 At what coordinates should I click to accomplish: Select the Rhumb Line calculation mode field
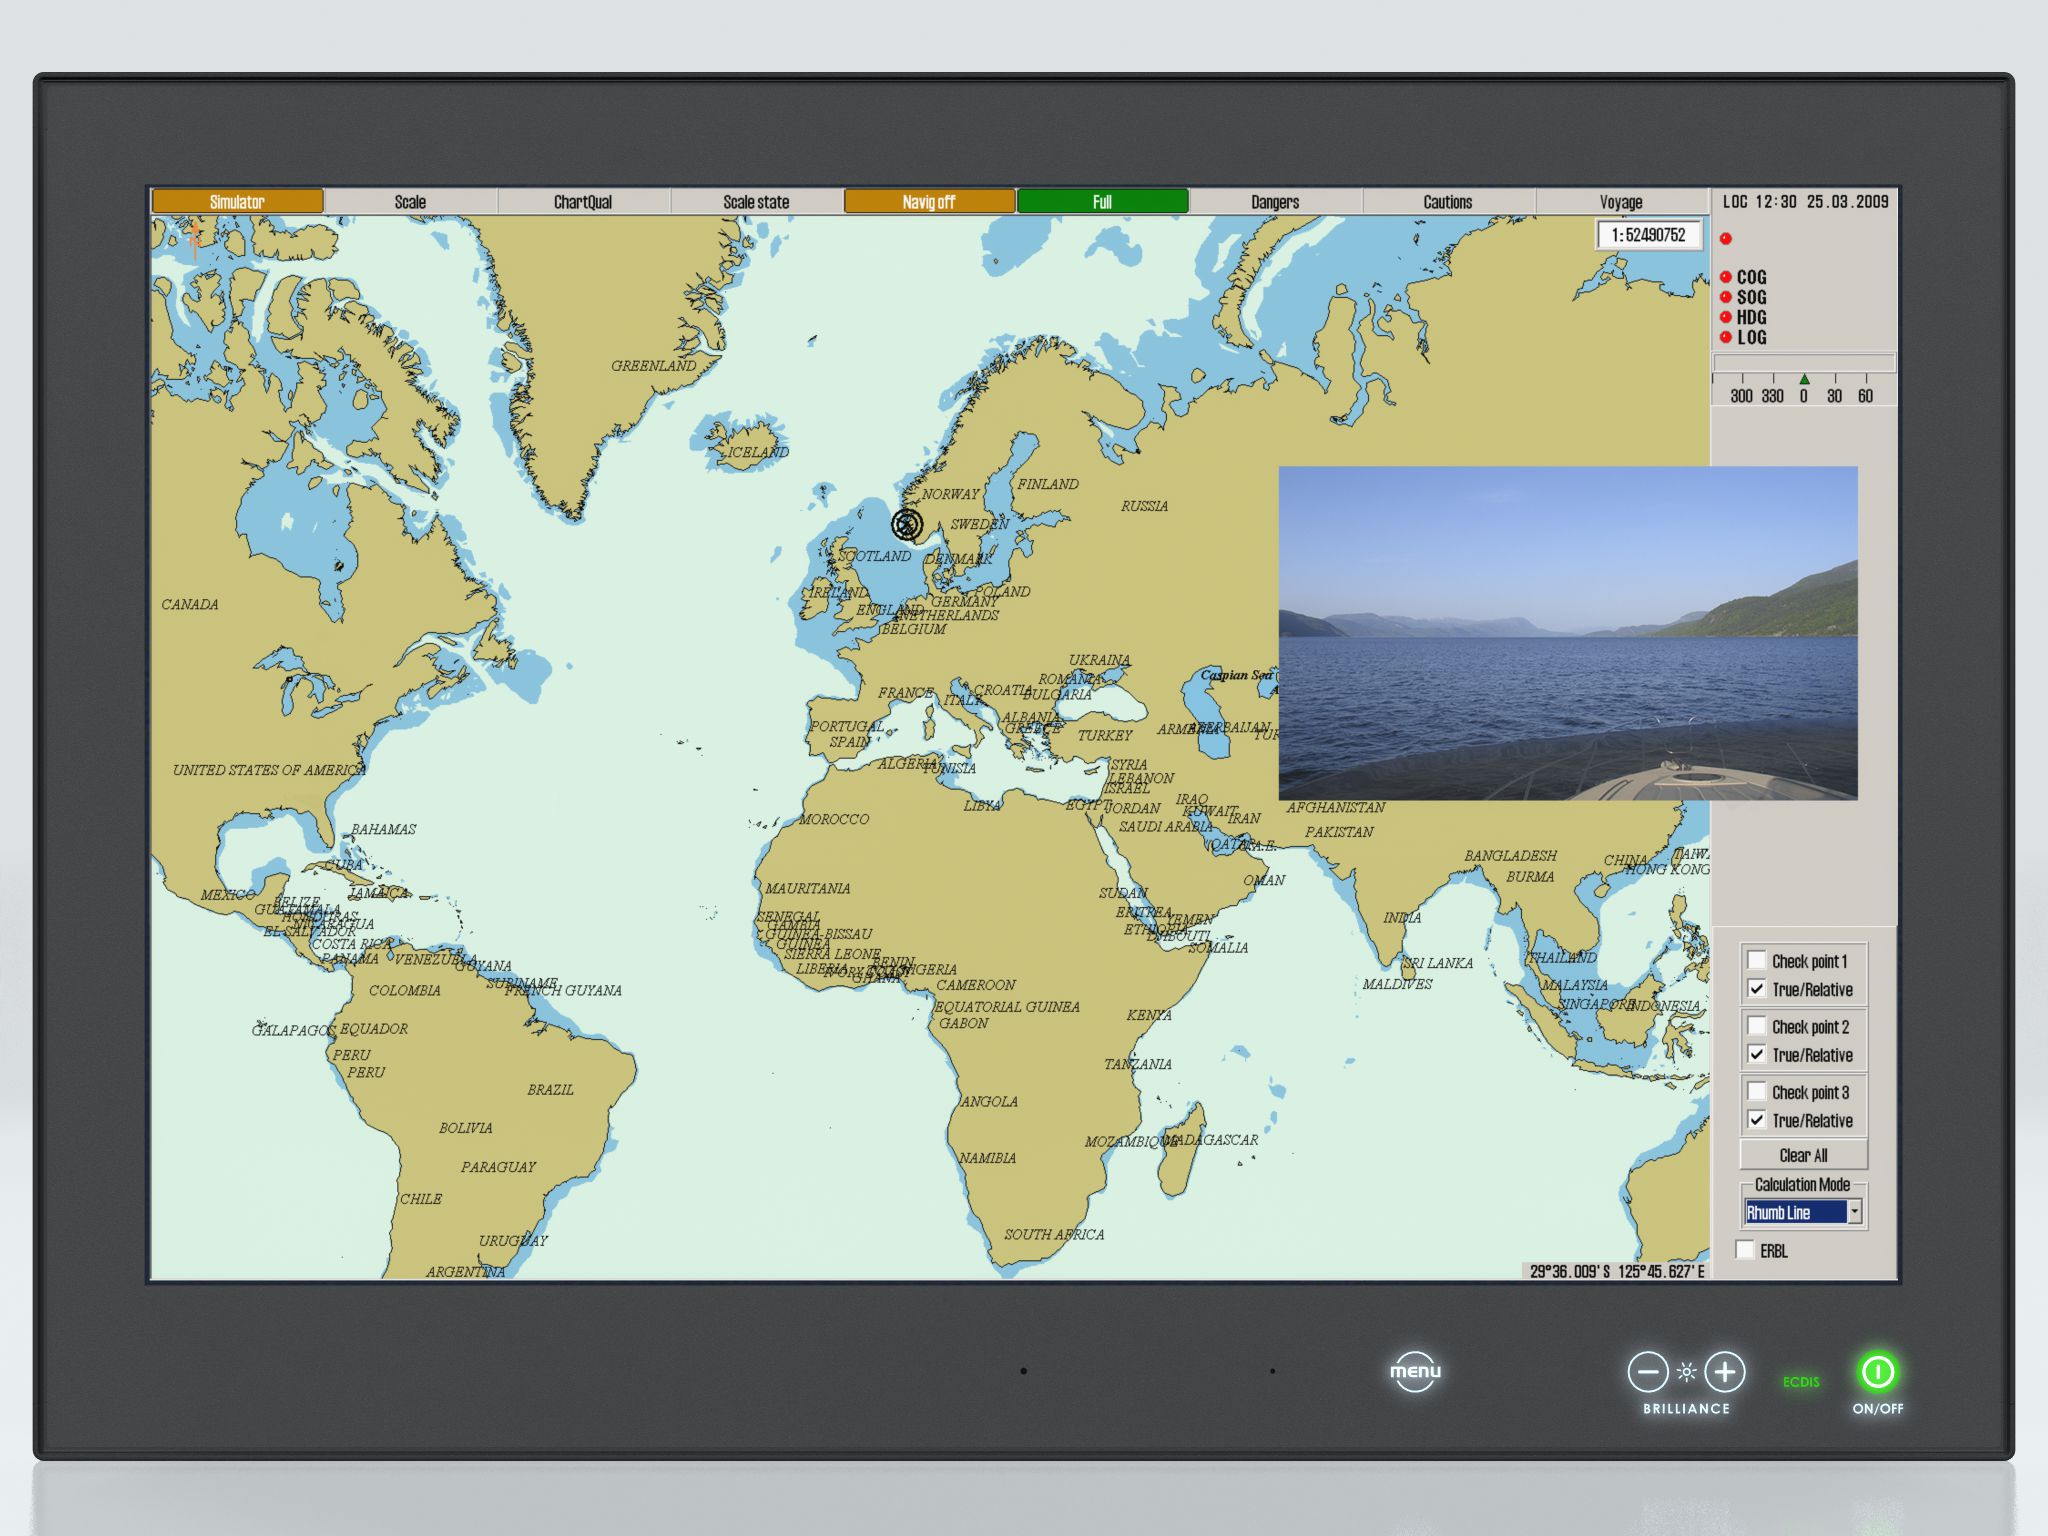click(x=1796, y=1212)
